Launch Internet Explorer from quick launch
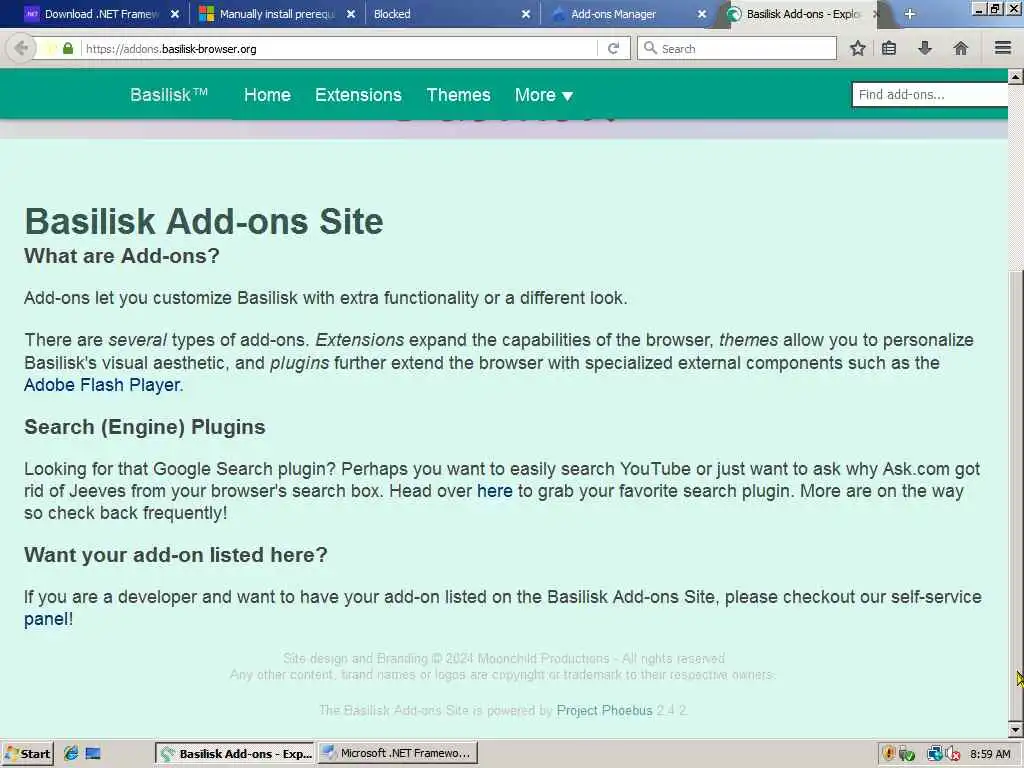1024x768 pixels. coord(71,753)
